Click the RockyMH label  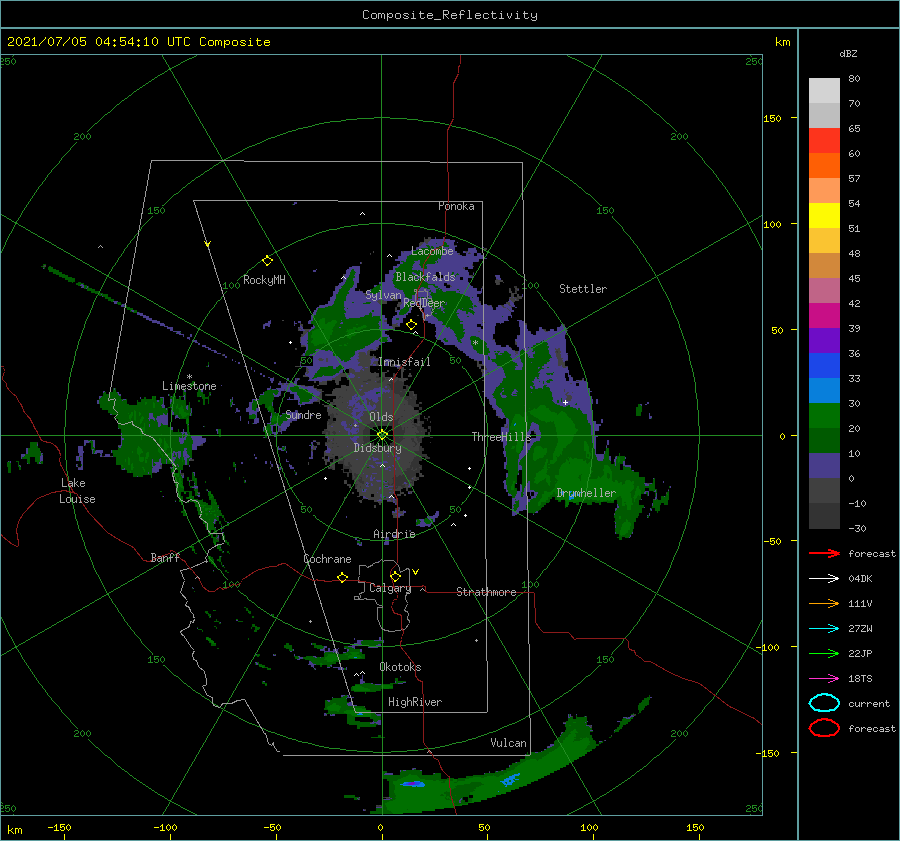click(x=264, y=280)
